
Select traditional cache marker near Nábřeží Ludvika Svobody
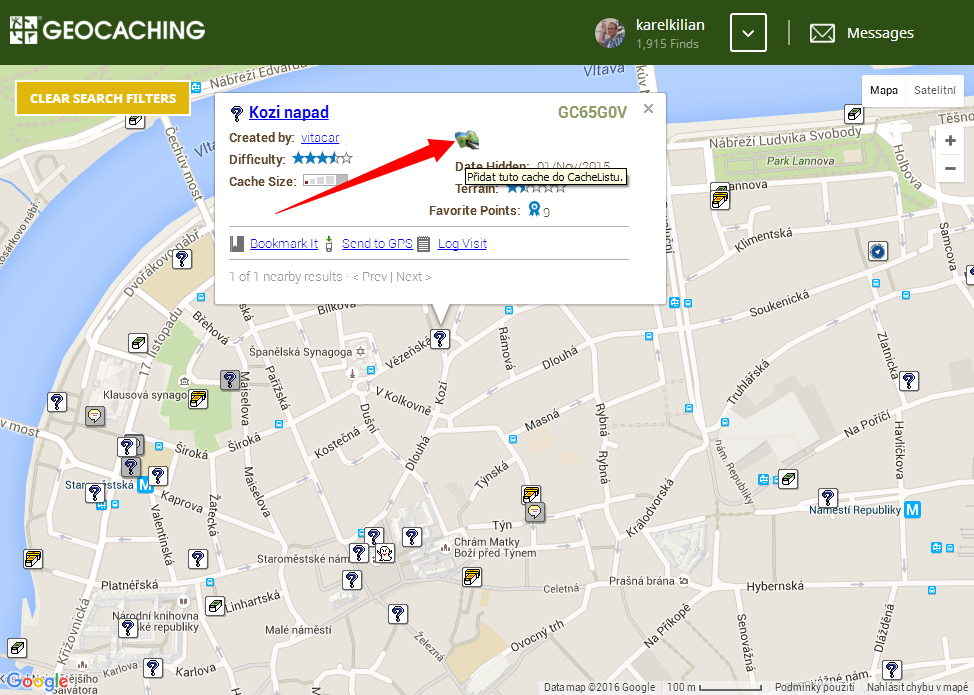854,114
